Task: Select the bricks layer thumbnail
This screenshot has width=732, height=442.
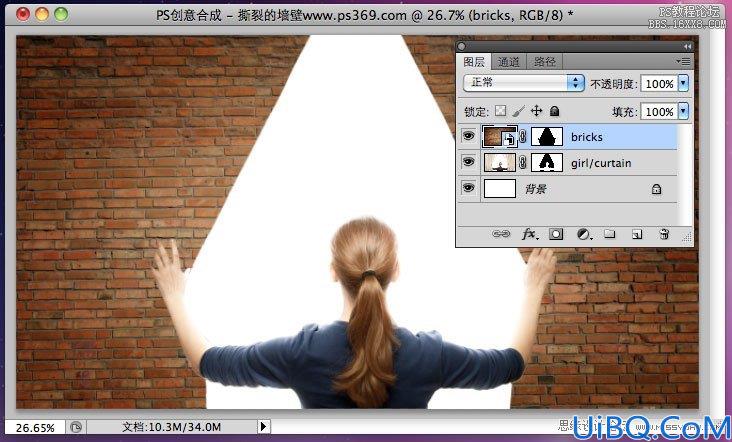Action: point(500,136)
